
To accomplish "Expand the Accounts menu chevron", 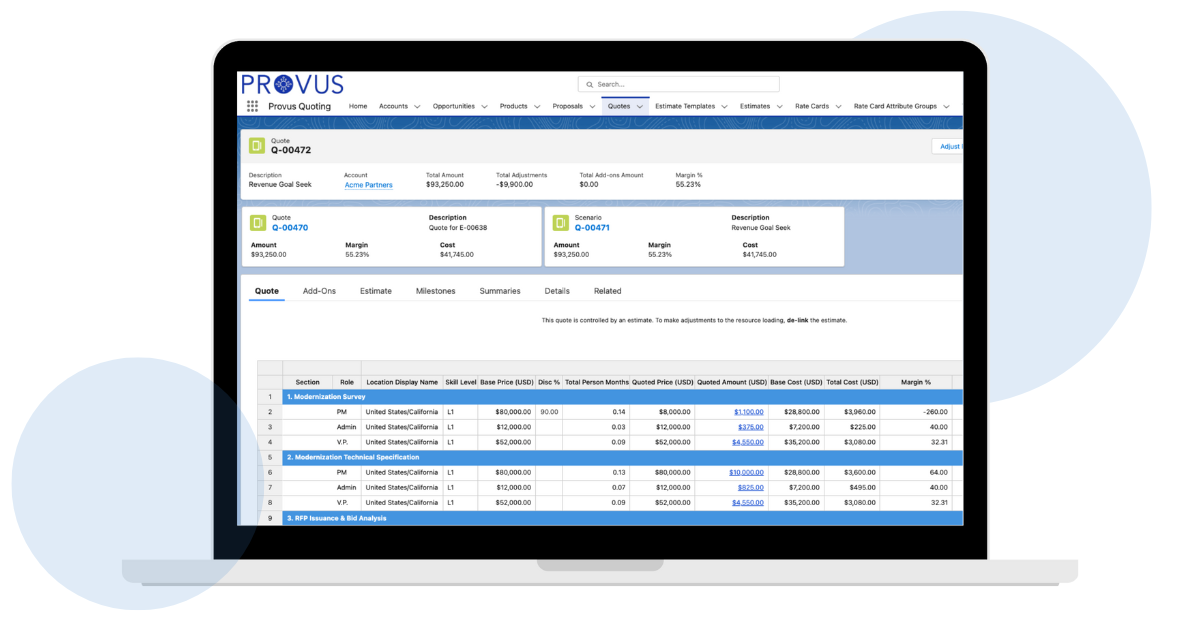I will pos(417,107).
